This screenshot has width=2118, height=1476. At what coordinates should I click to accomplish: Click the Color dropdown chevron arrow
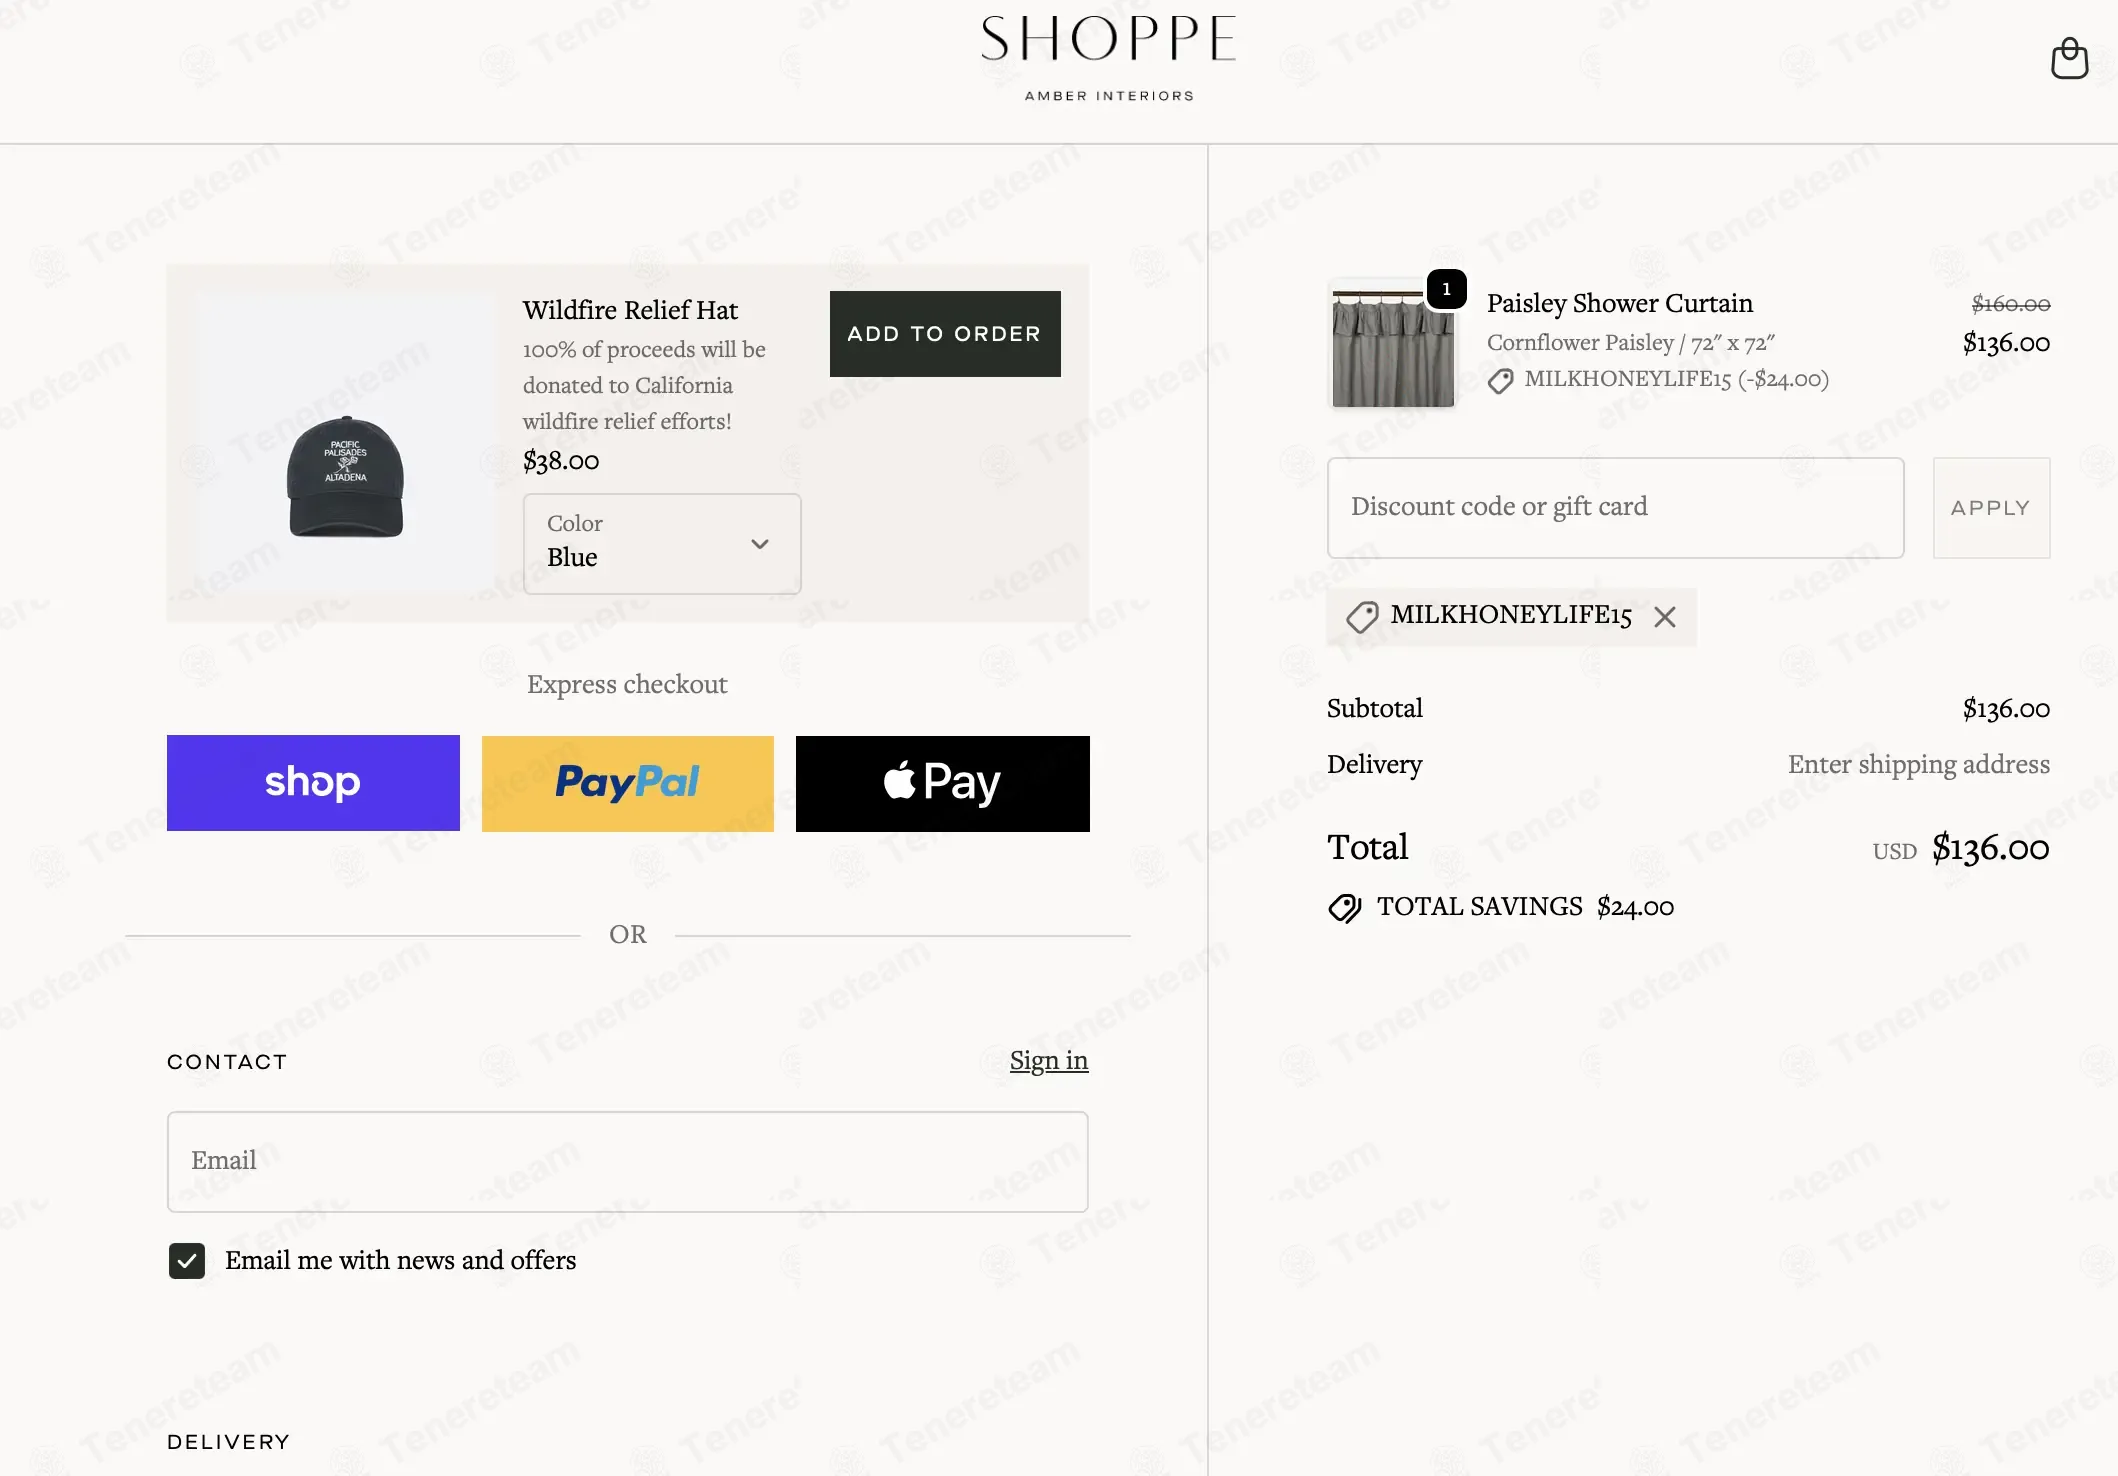[x=760, y=544]
